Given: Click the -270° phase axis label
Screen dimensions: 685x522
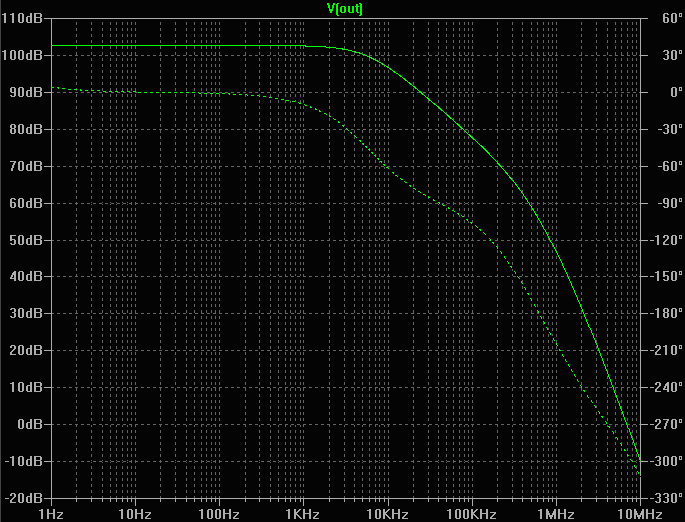Looking at the screenshot, I should coord(665,424).
